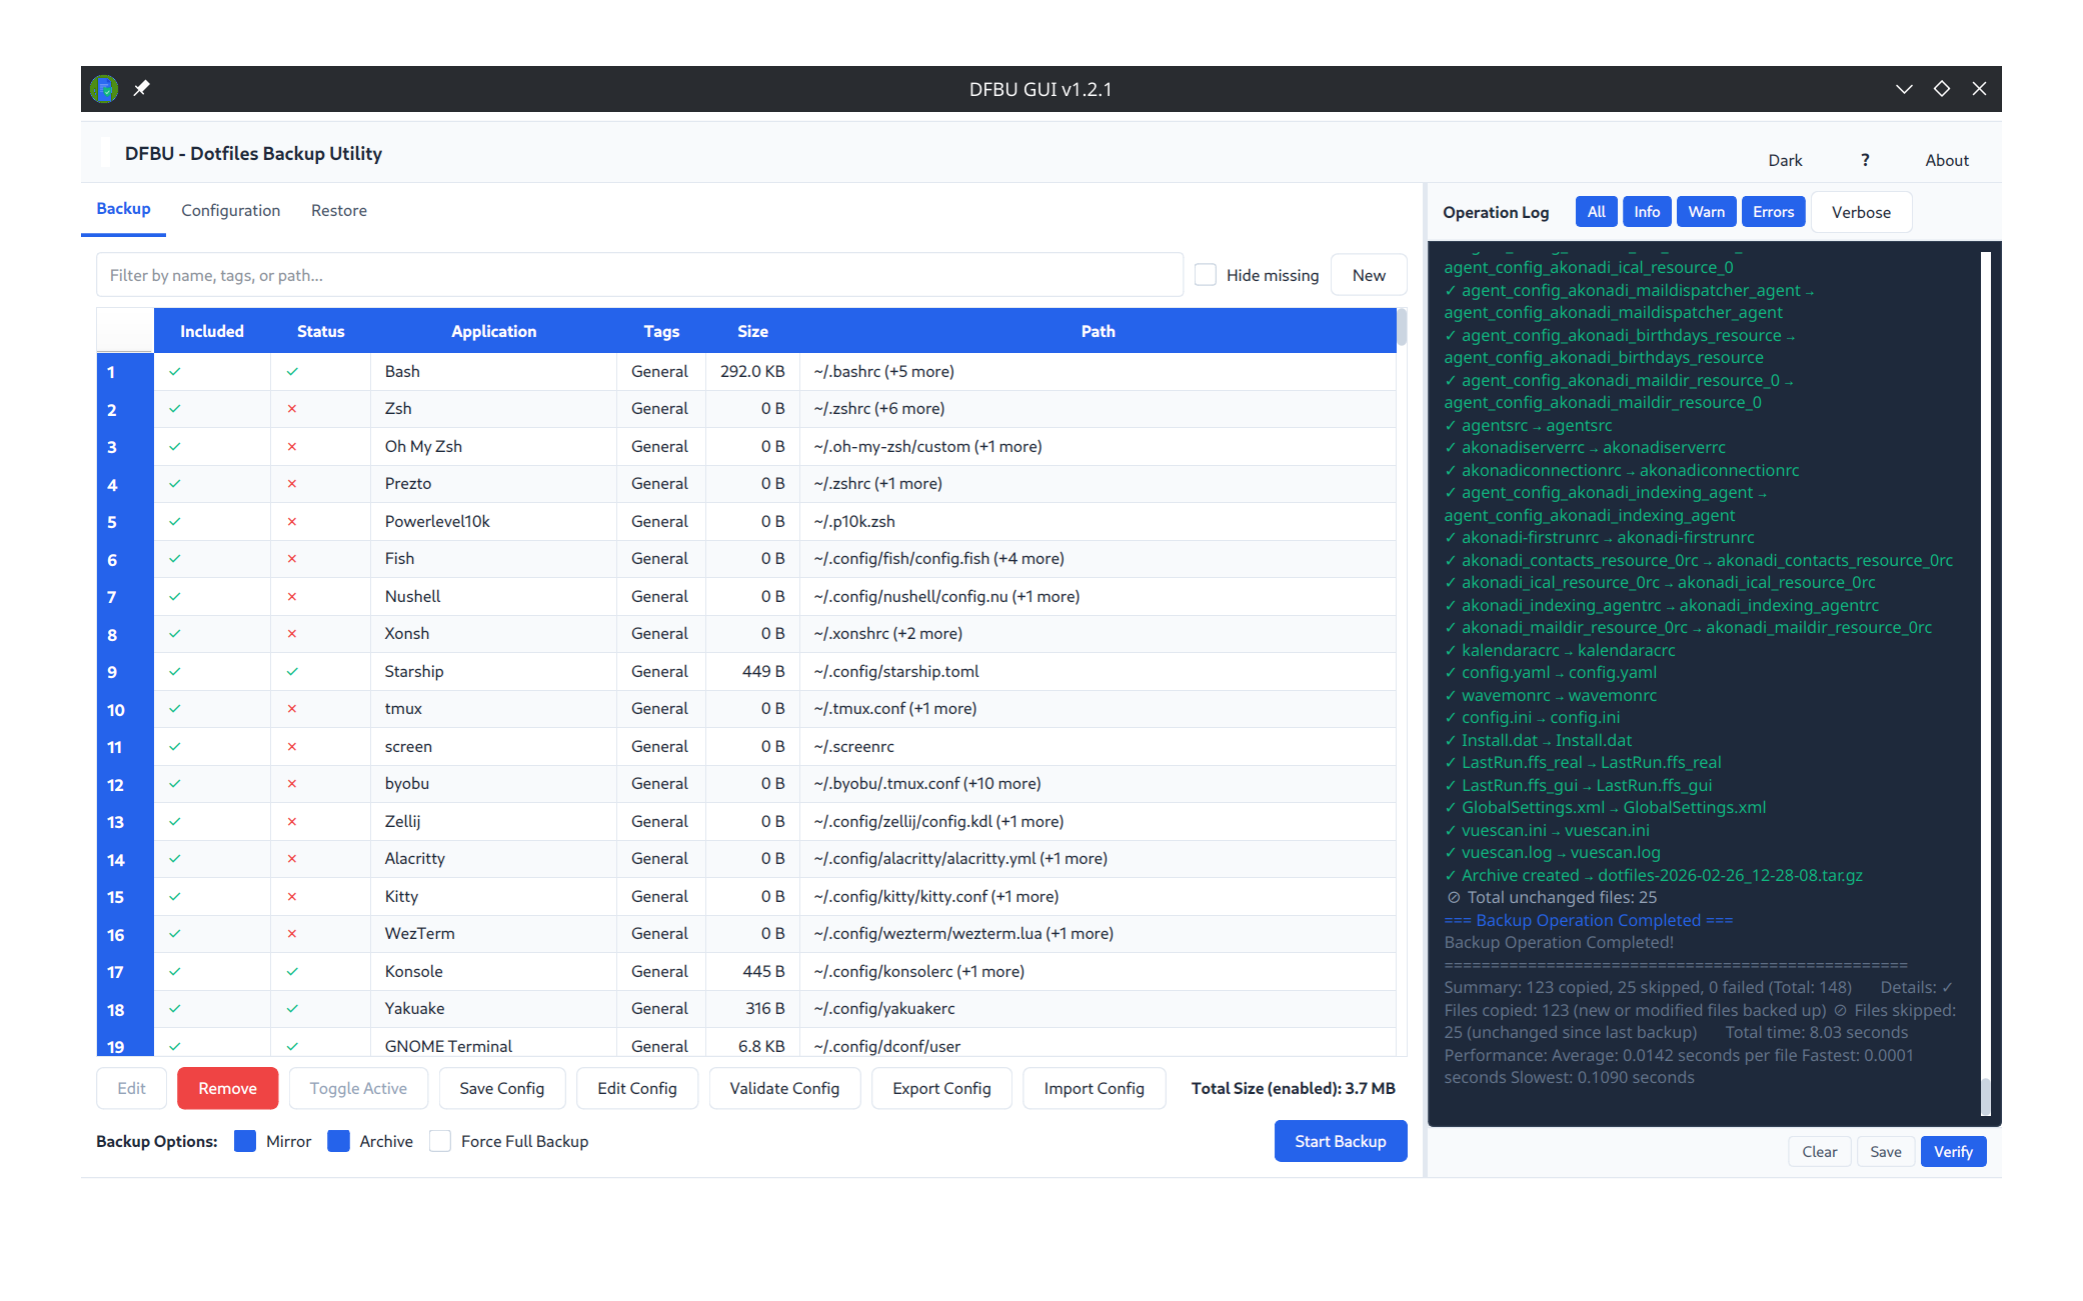
Task: Switch to the Configuration tab
Action: point(230,210)
